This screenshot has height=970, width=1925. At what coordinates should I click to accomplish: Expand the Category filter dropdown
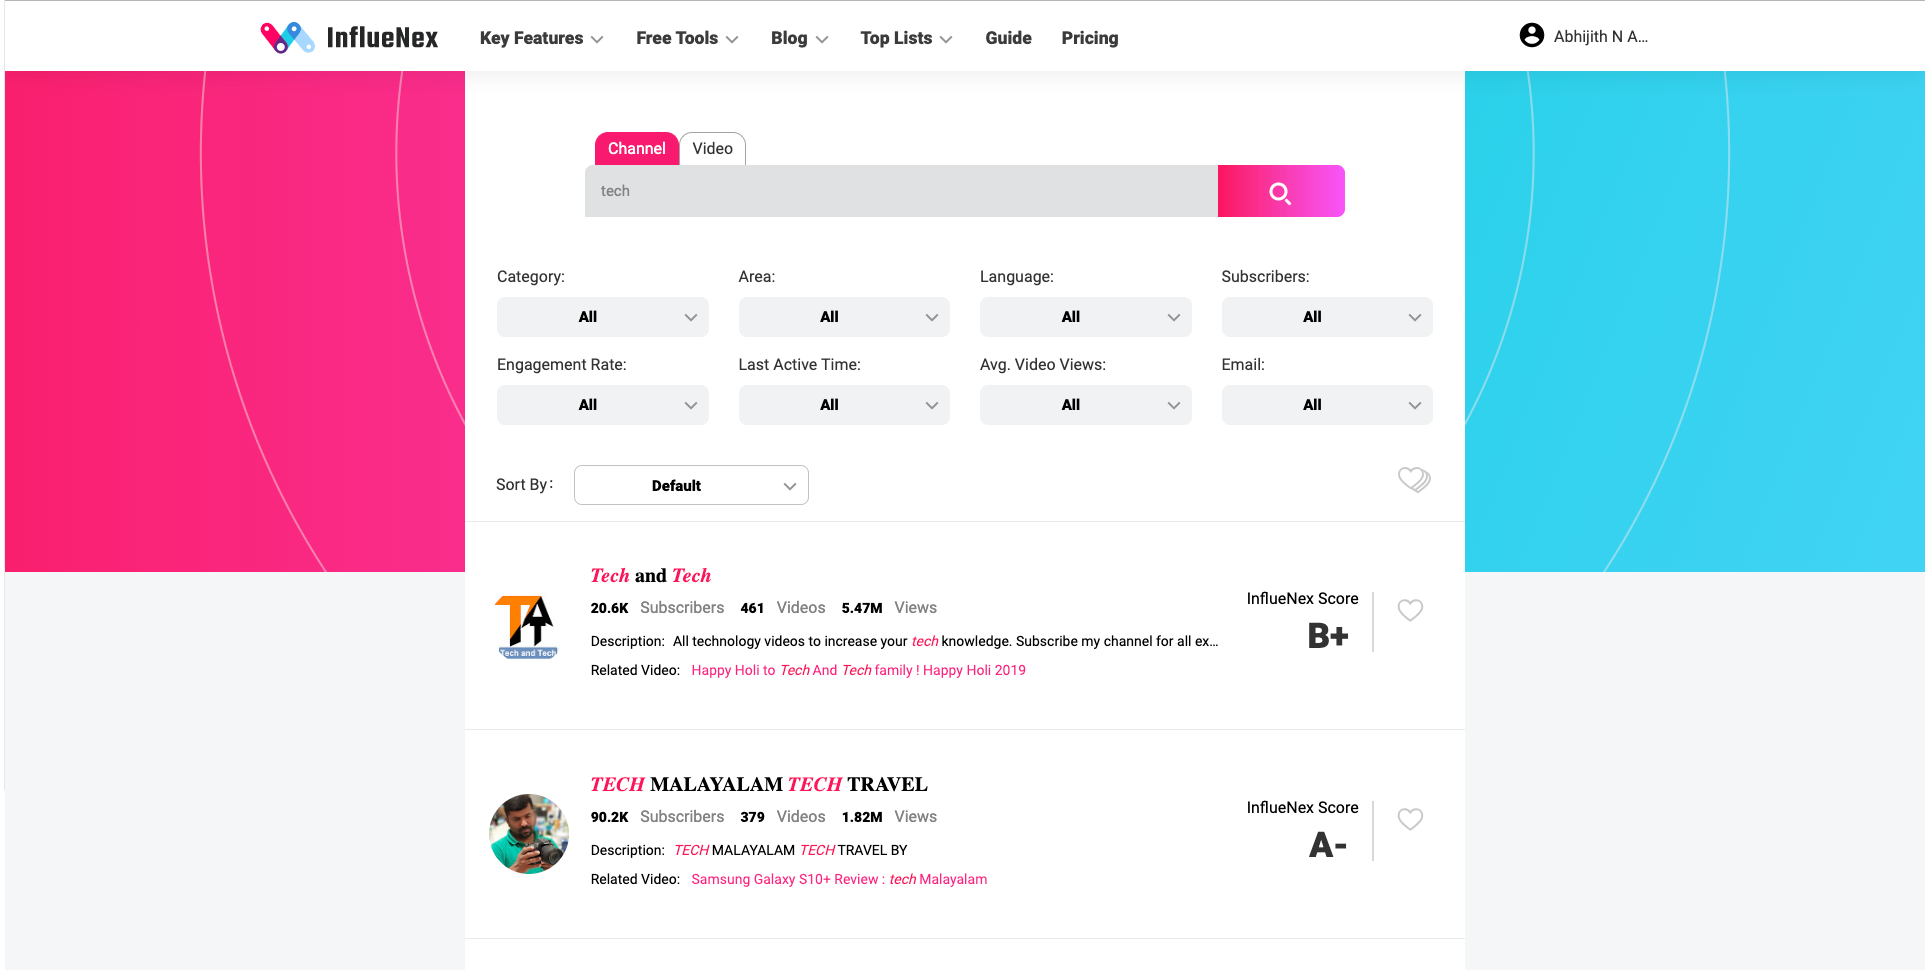tap(602, 317)
